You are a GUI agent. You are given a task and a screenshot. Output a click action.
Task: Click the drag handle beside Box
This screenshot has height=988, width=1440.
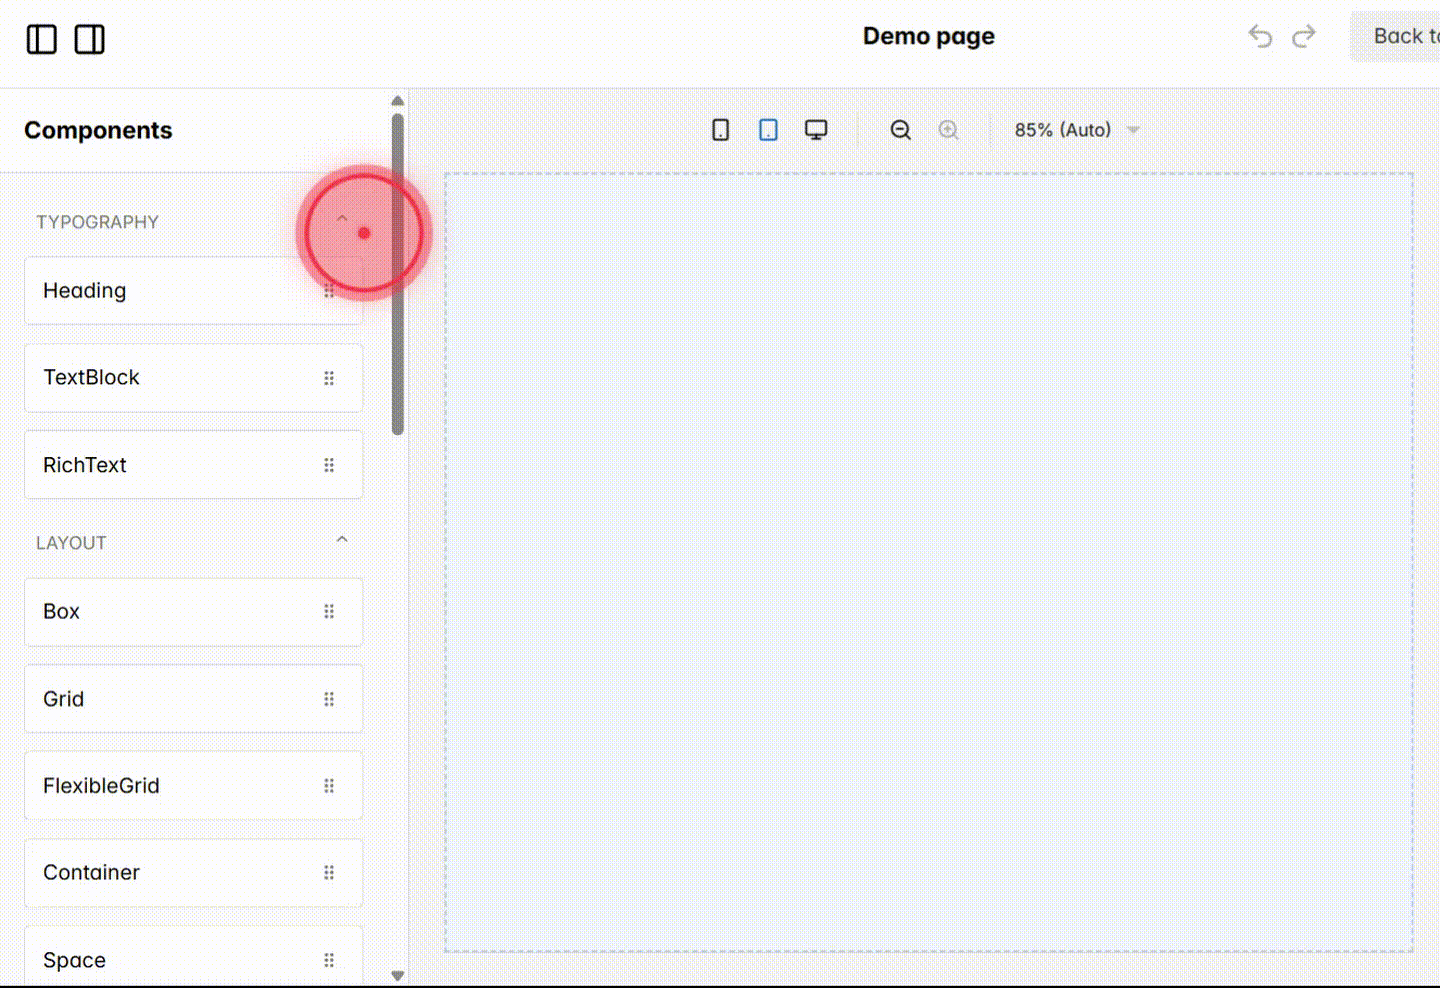329,611
